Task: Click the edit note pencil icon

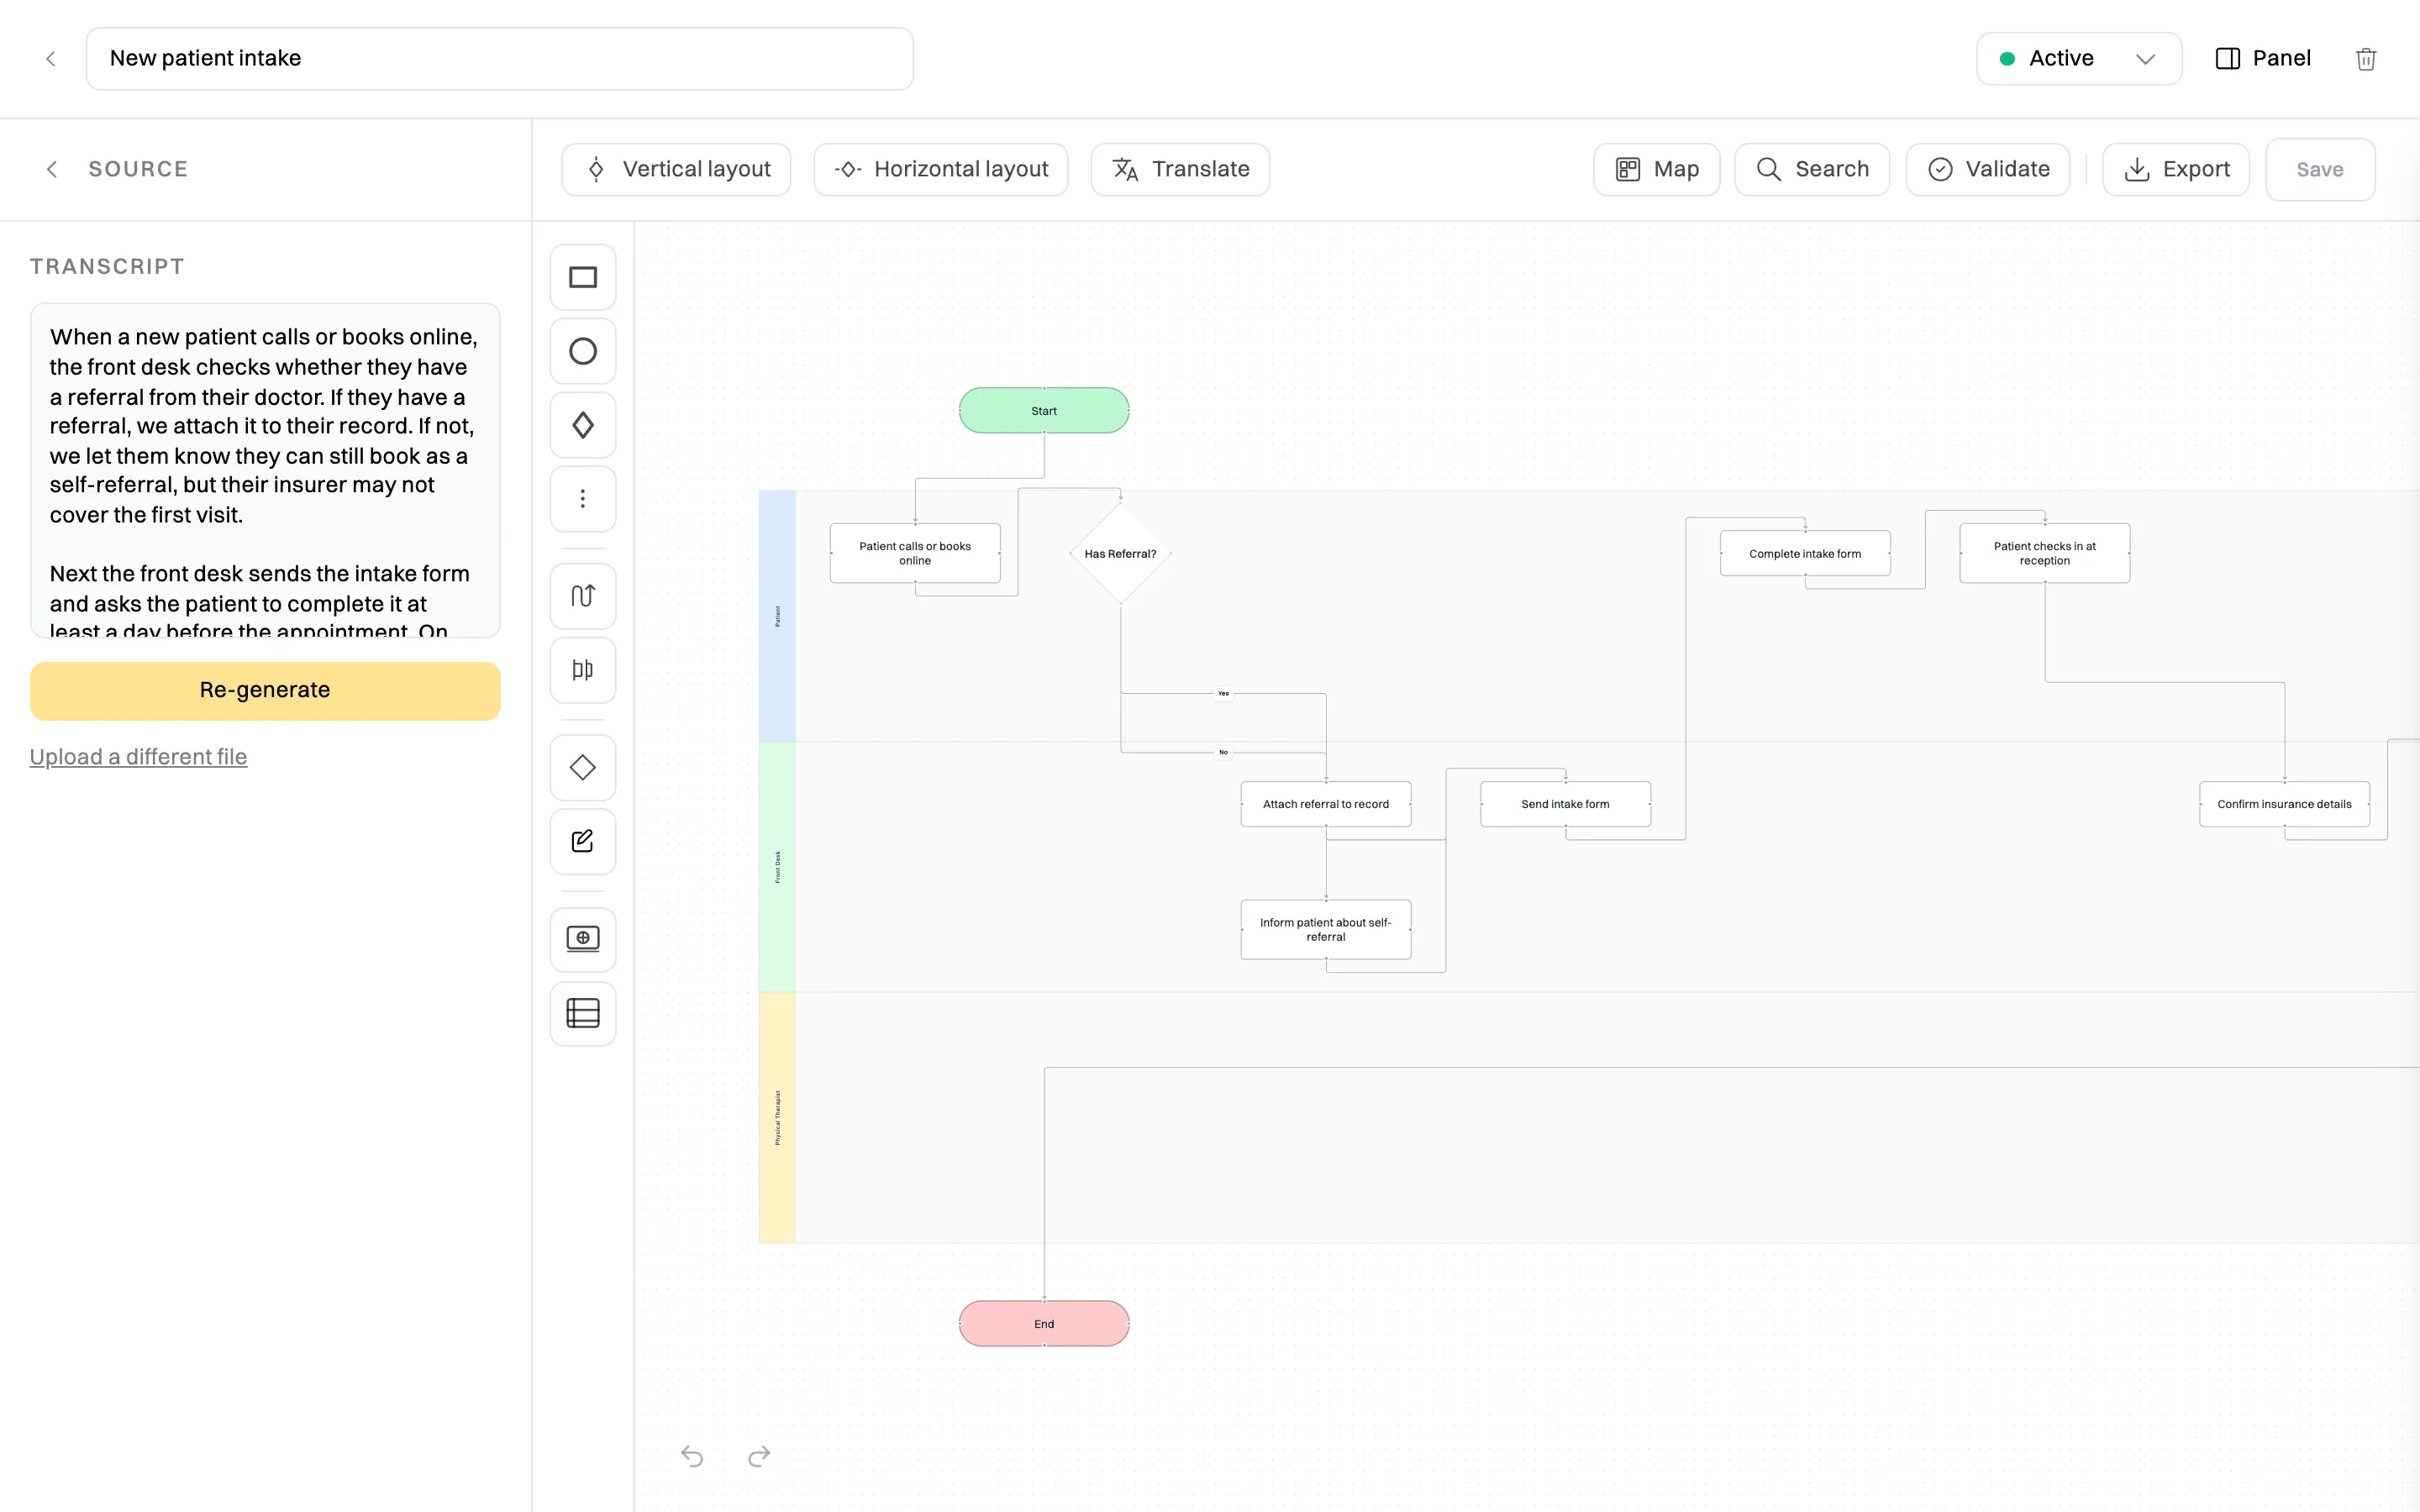Action: pyautogui.click(x=583, y=841)
